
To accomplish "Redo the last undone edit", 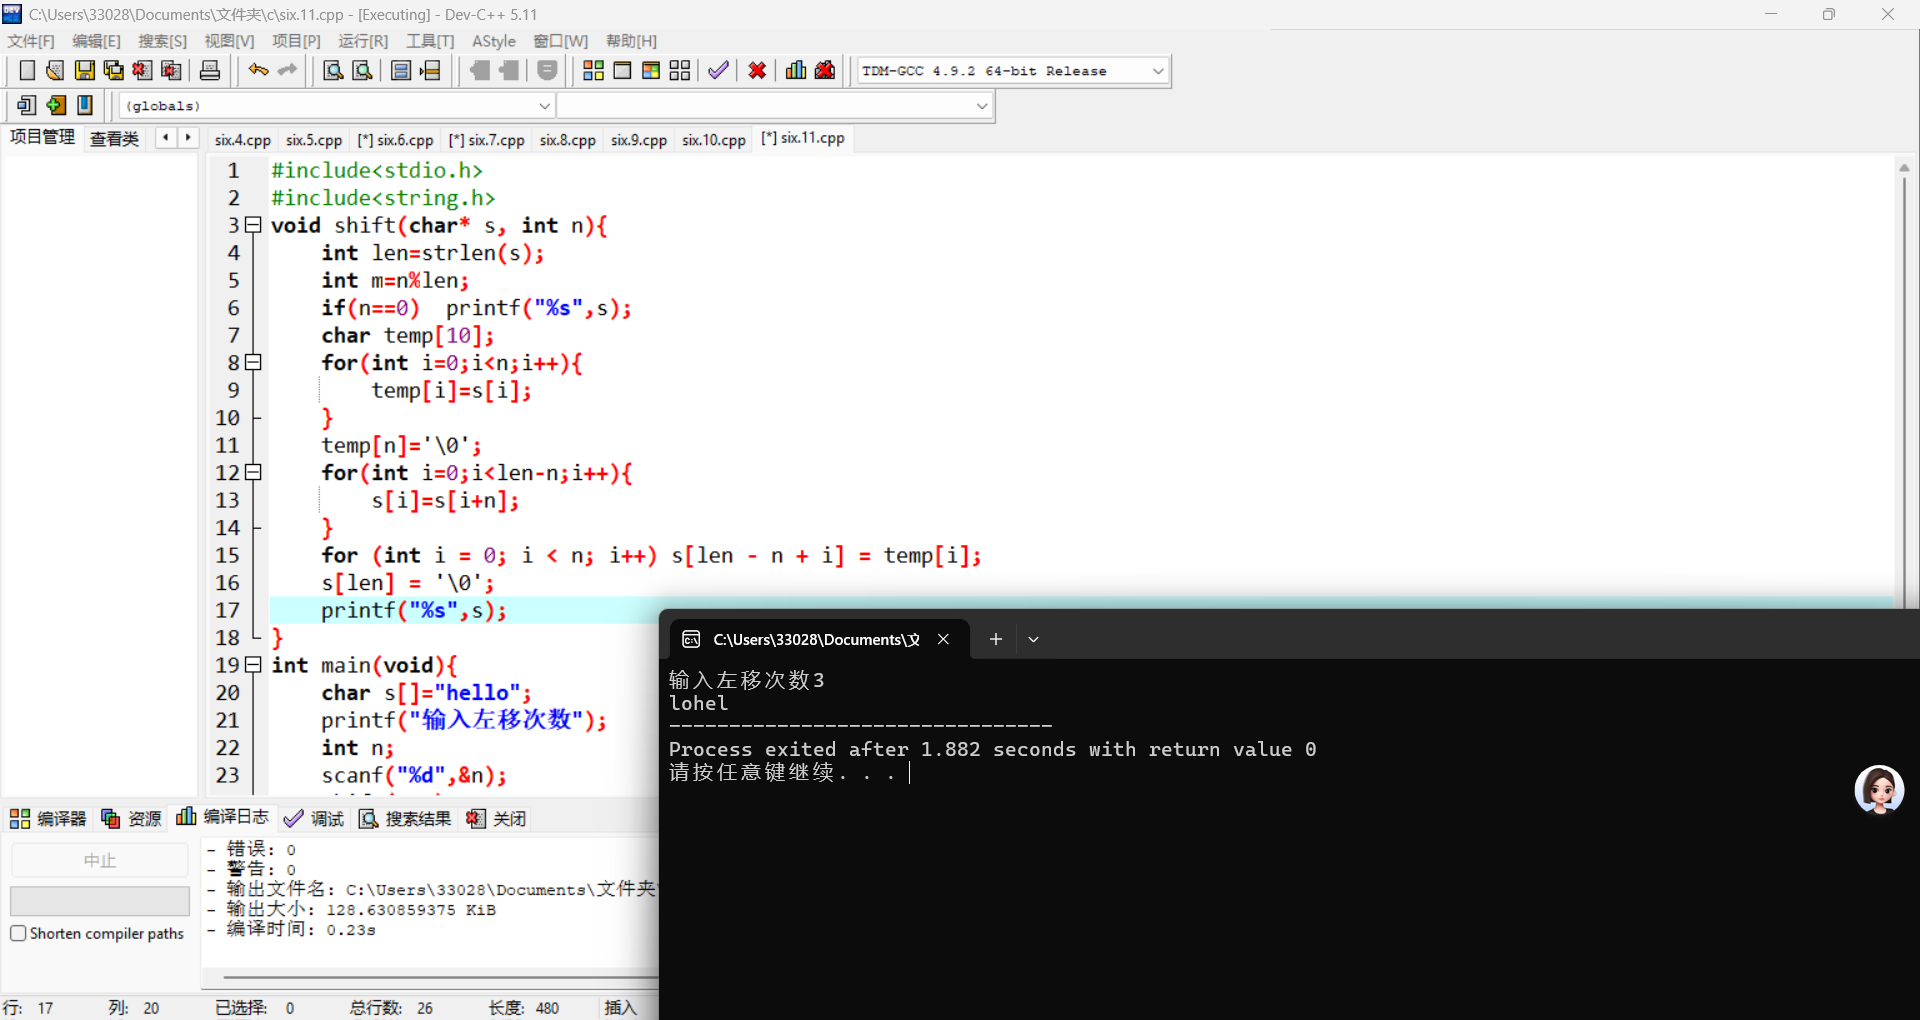I will [x=288, y=70].
